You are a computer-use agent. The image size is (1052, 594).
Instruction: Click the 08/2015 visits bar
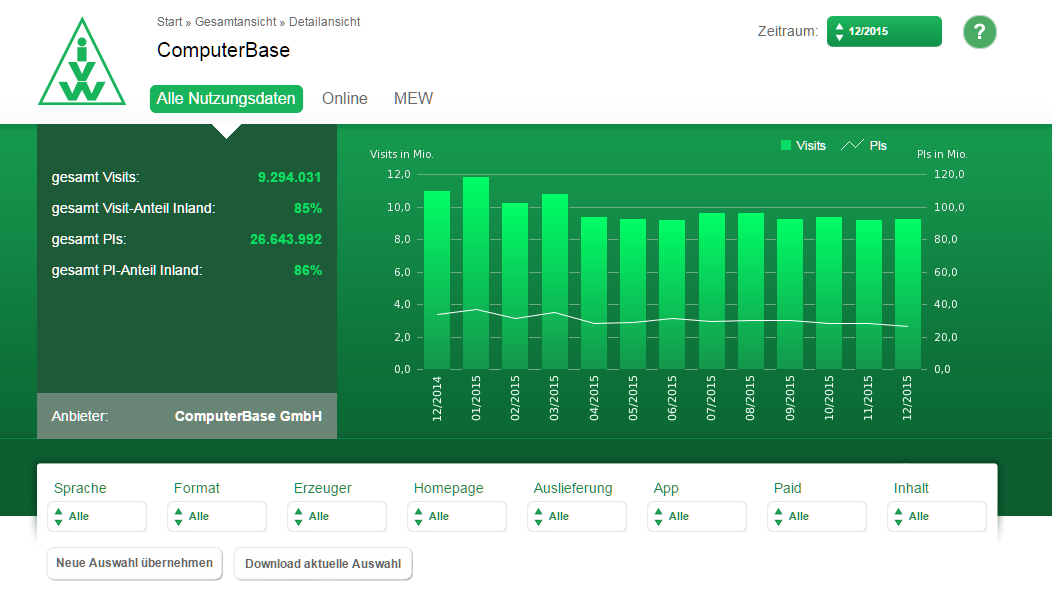tap(751, 291)
